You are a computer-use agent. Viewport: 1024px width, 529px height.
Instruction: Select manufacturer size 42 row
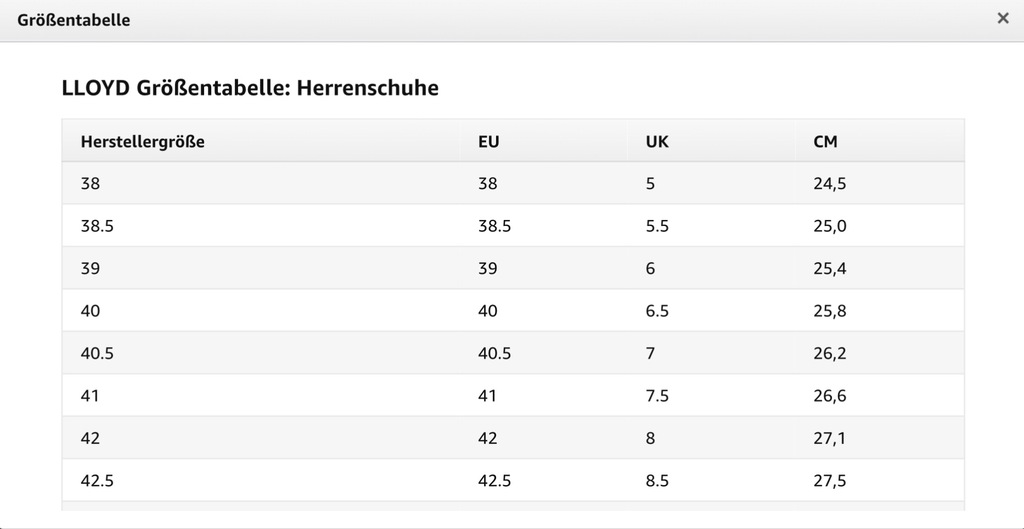(513, 438)
